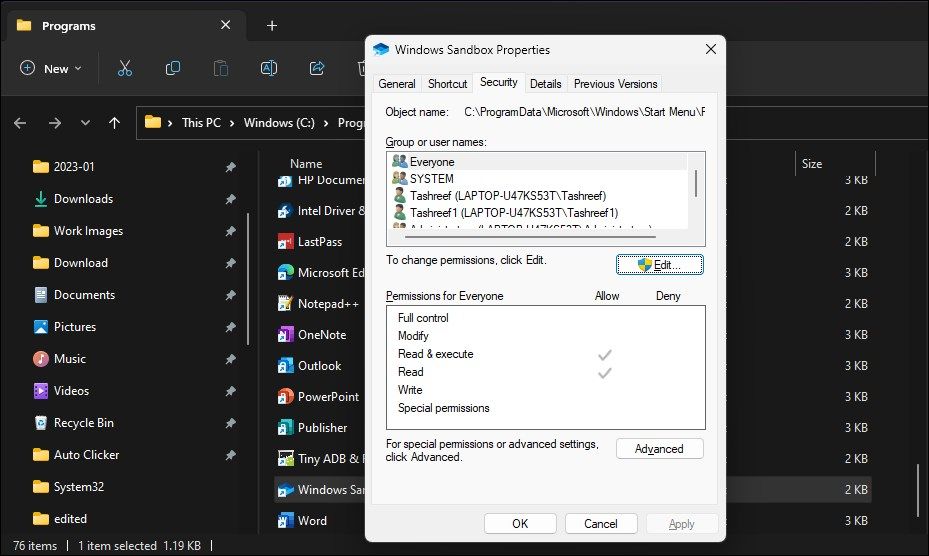Image resolution: width=929 pixels, height=556 pixels.
Task: Click OK in Windows Sandbox Properties
Action: pos(520,523)
